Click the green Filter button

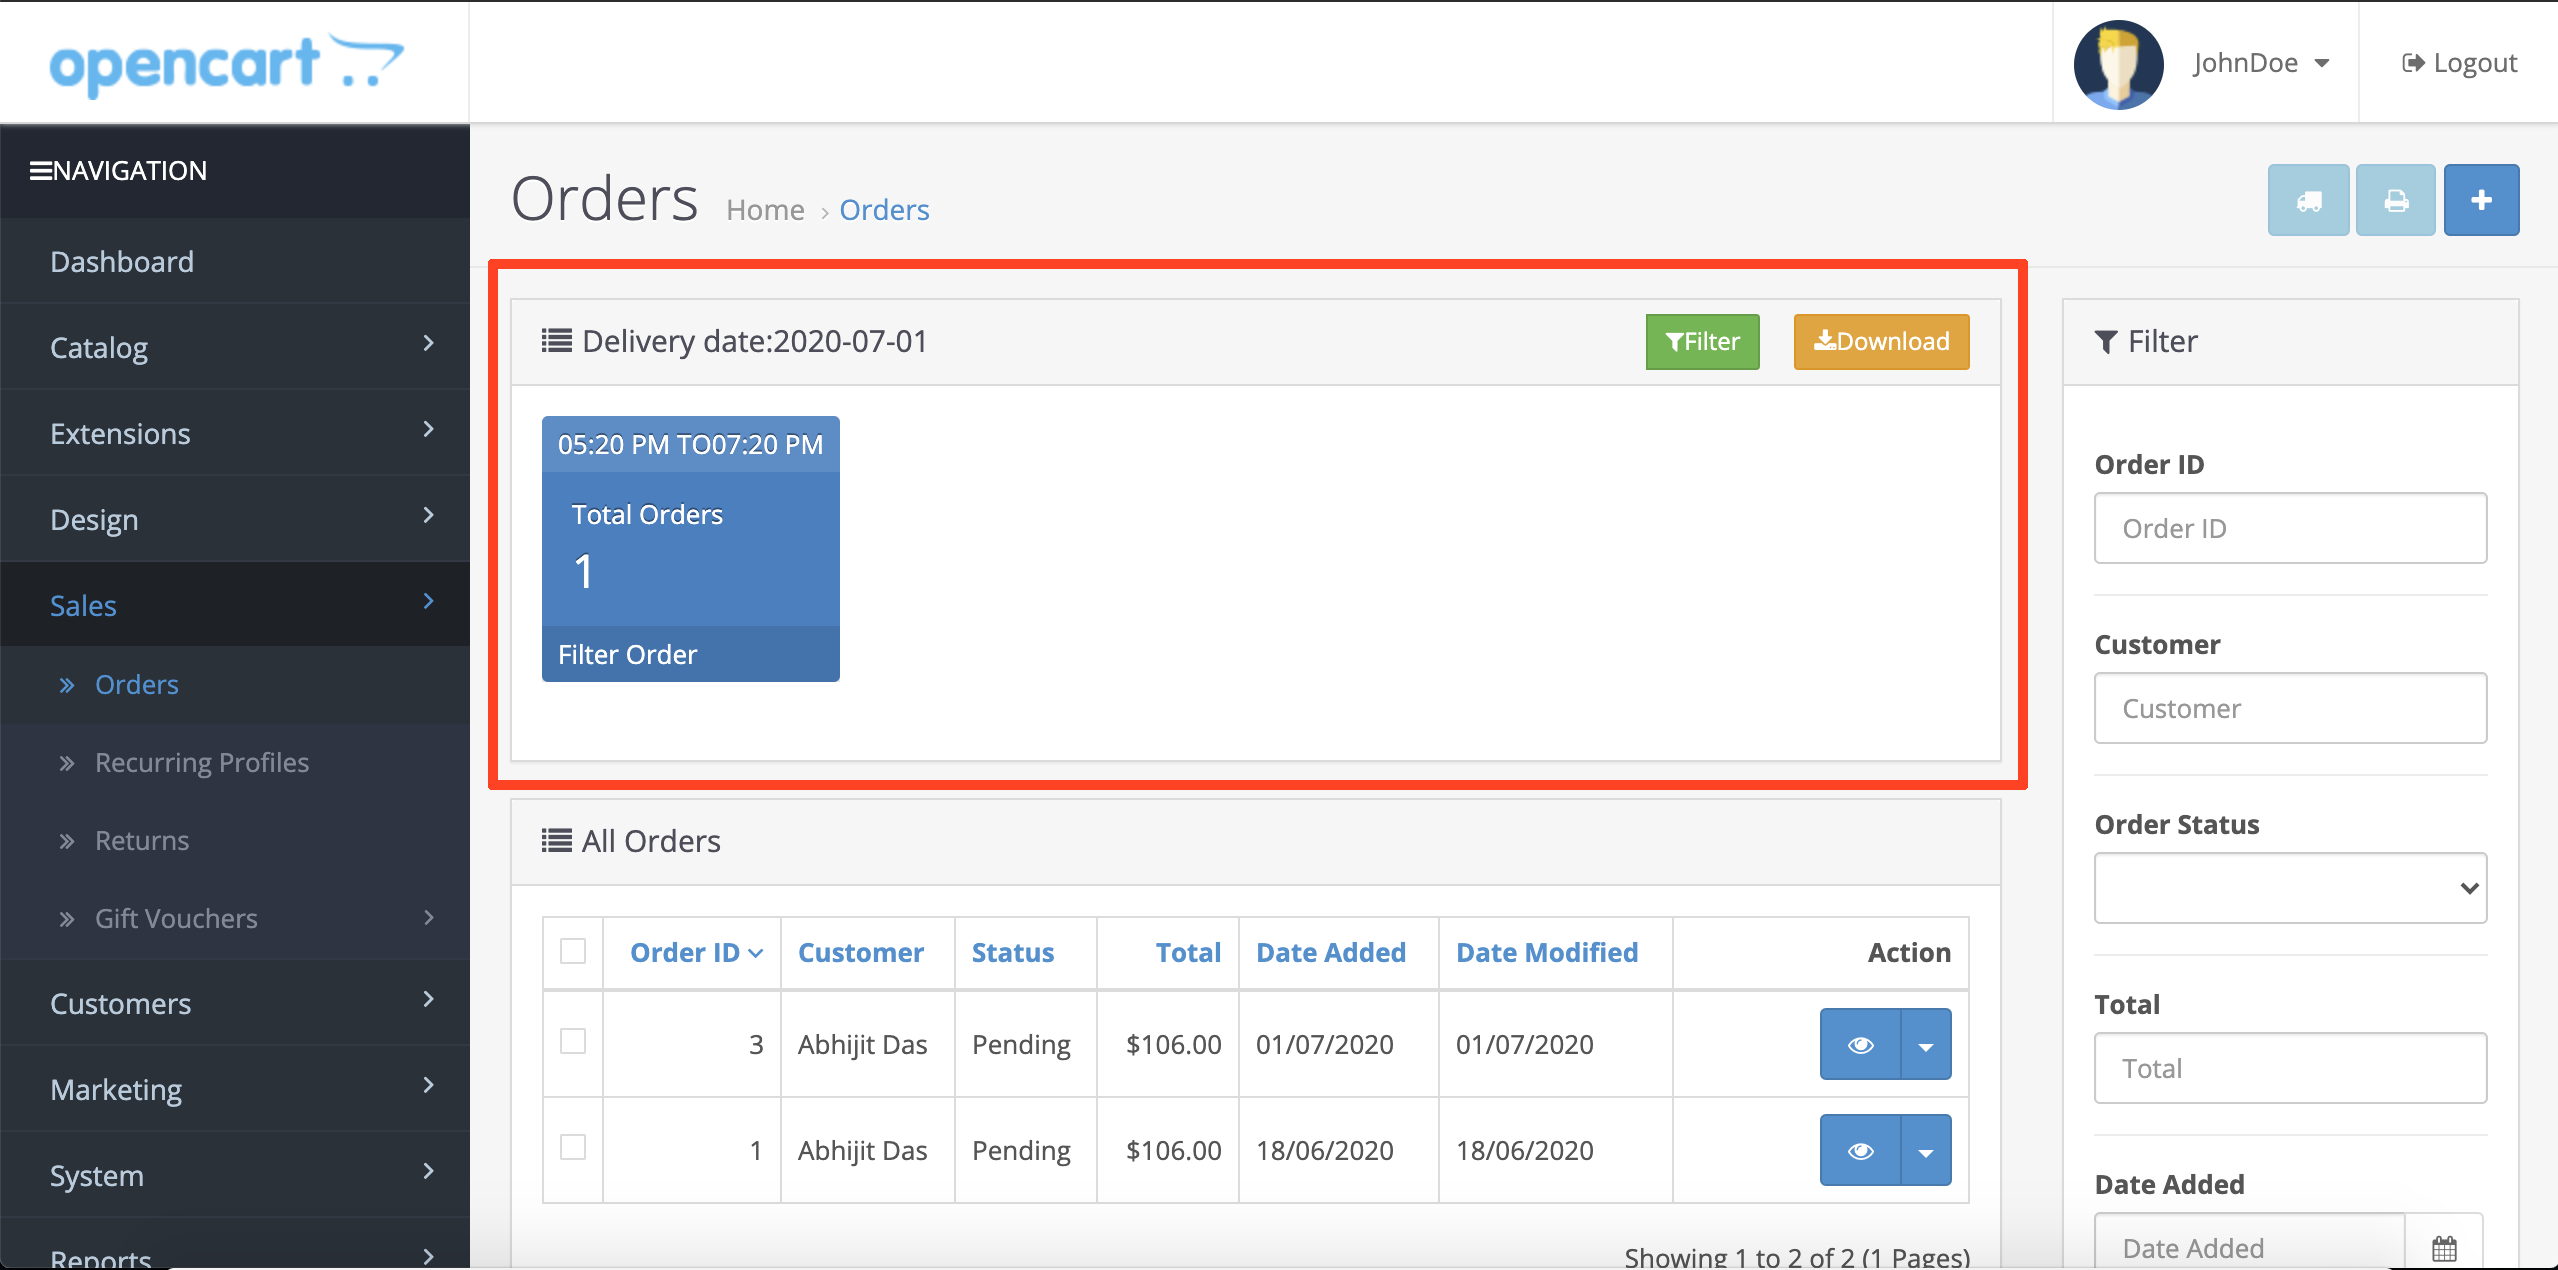click(1702, 342)
